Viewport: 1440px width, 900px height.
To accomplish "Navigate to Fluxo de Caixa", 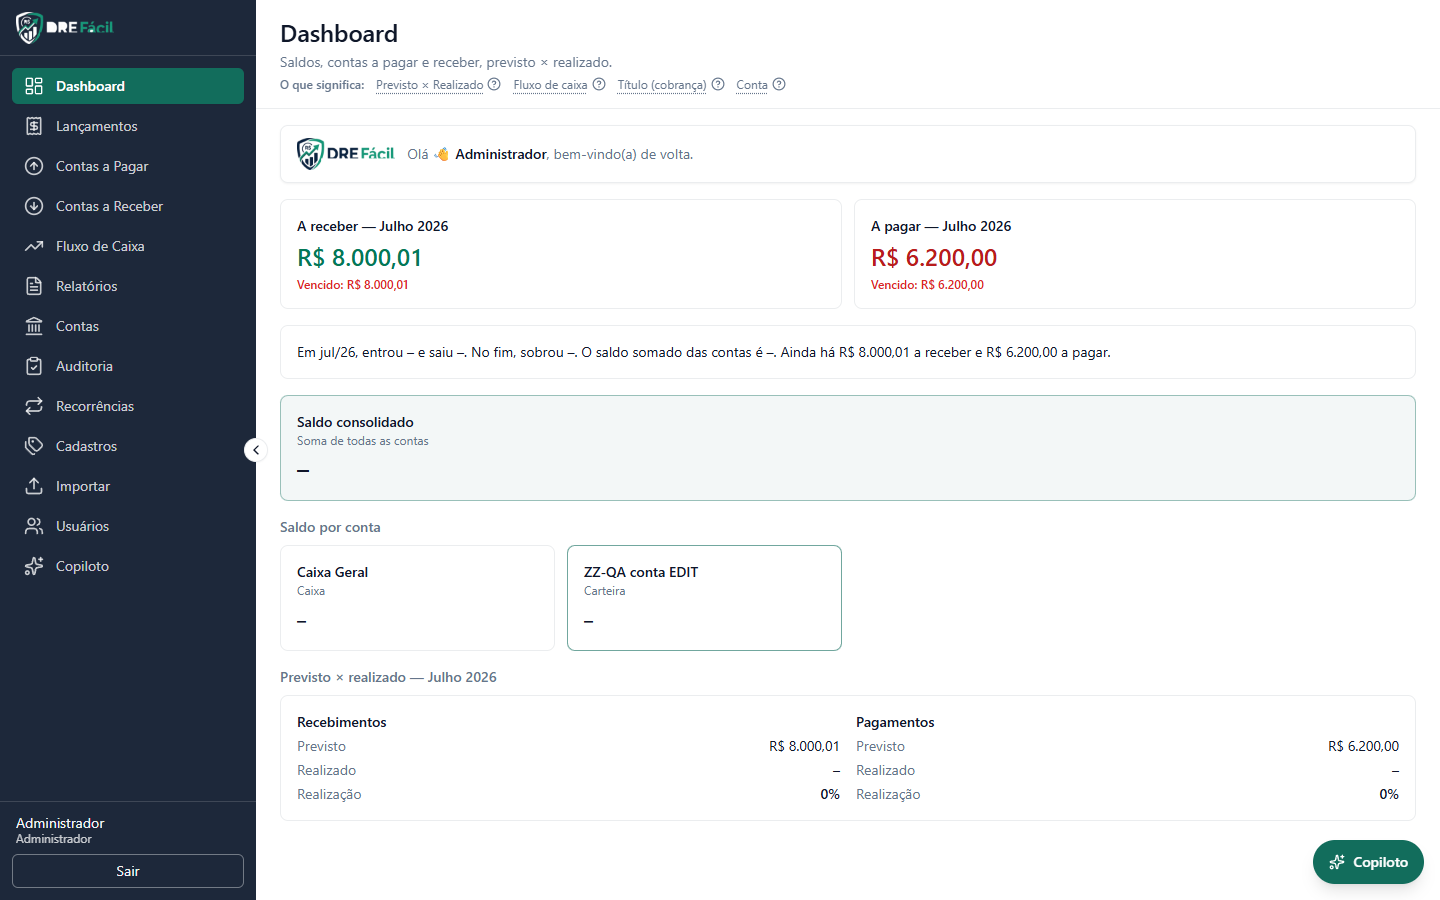I will [x=128, y=246].
